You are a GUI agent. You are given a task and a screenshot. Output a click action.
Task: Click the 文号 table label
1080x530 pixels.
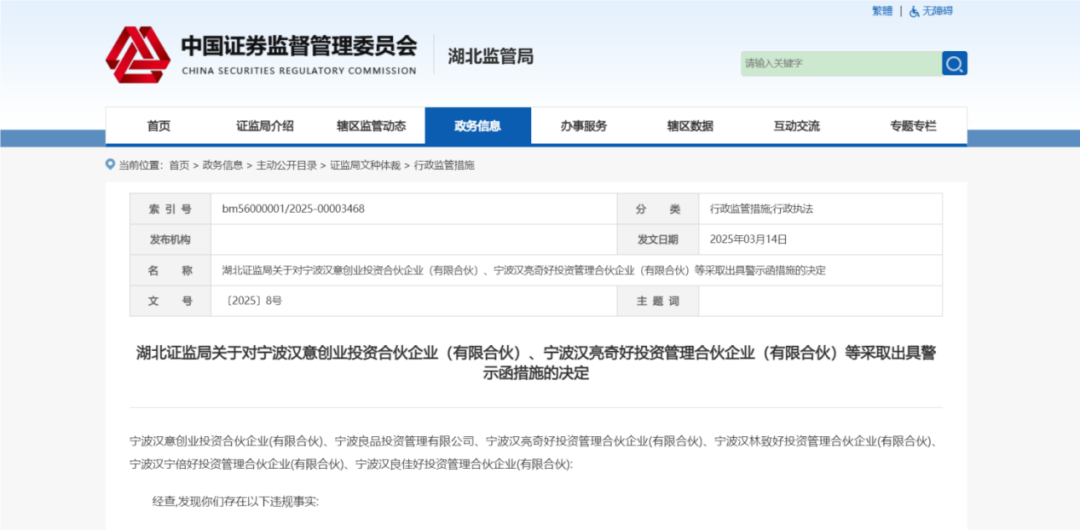pos(170,301)
